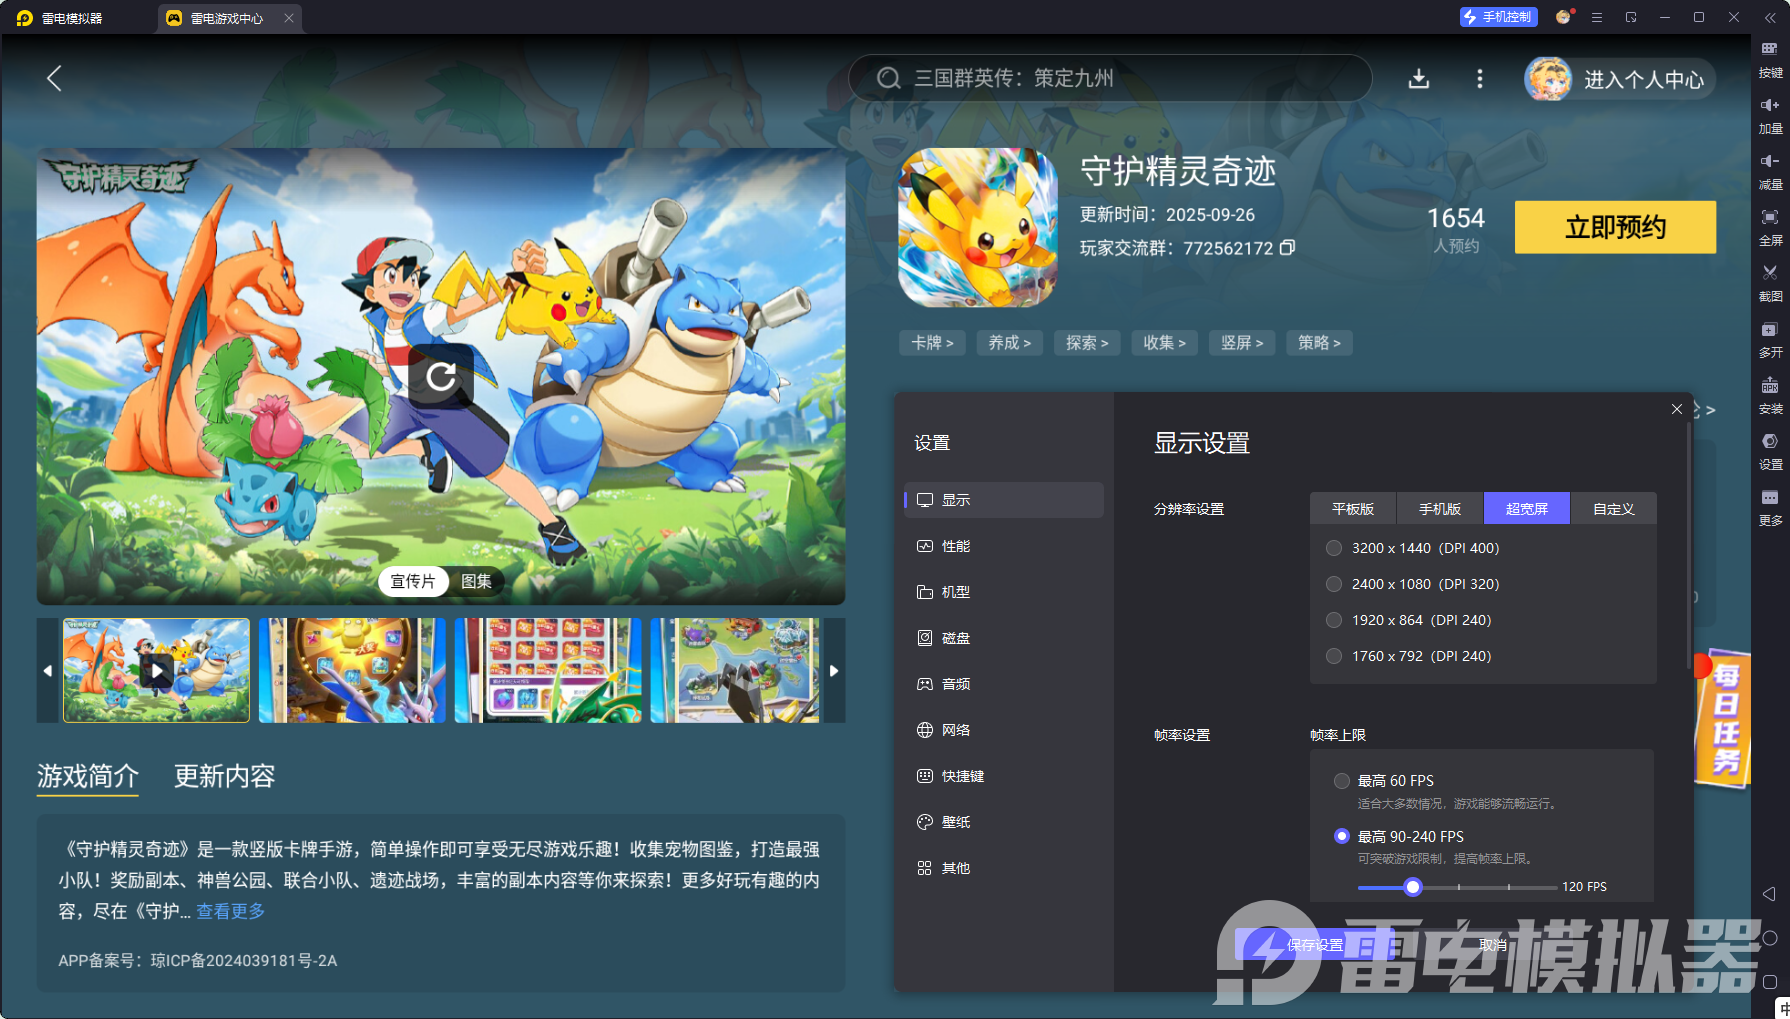Select the map screenshot thumbnail
The image size is (1790, 1019).
pyautogui.click(x=735, y=670)
